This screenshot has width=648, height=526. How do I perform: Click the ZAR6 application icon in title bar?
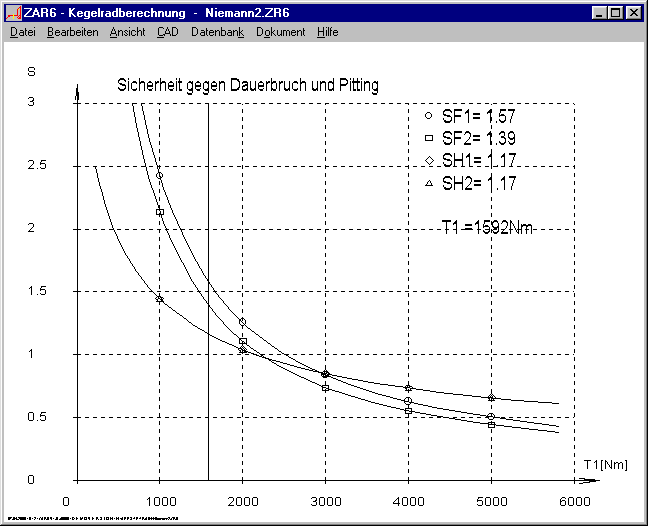[13, 12]
